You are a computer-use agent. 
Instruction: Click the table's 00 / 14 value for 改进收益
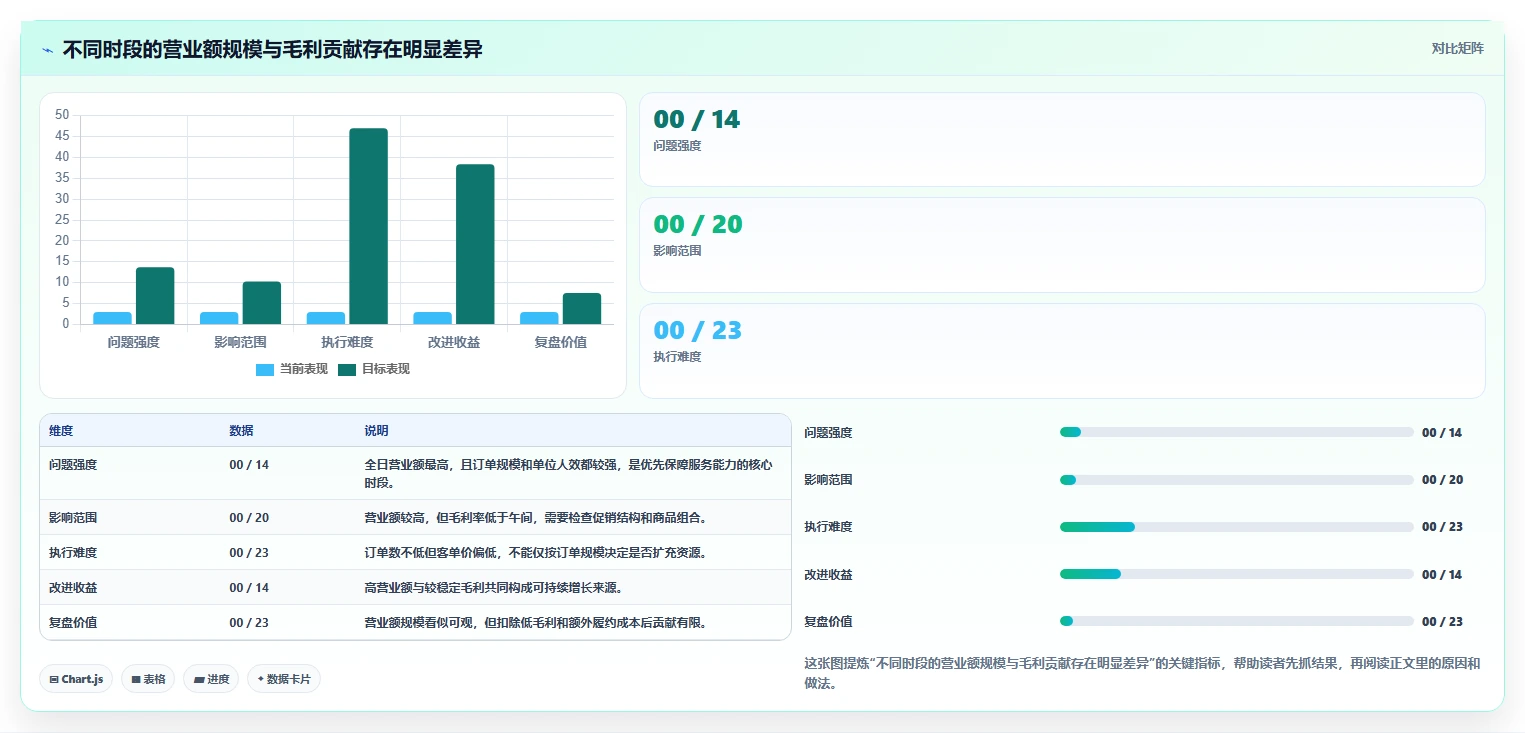(x=249, y=588)
